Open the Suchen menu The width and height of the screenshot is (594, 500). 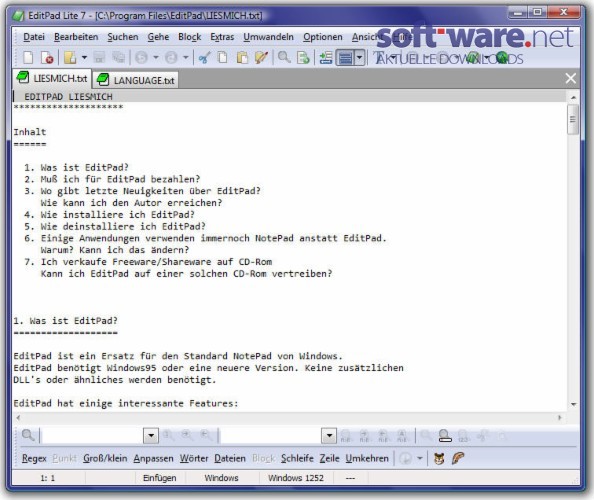click(123, 37)
